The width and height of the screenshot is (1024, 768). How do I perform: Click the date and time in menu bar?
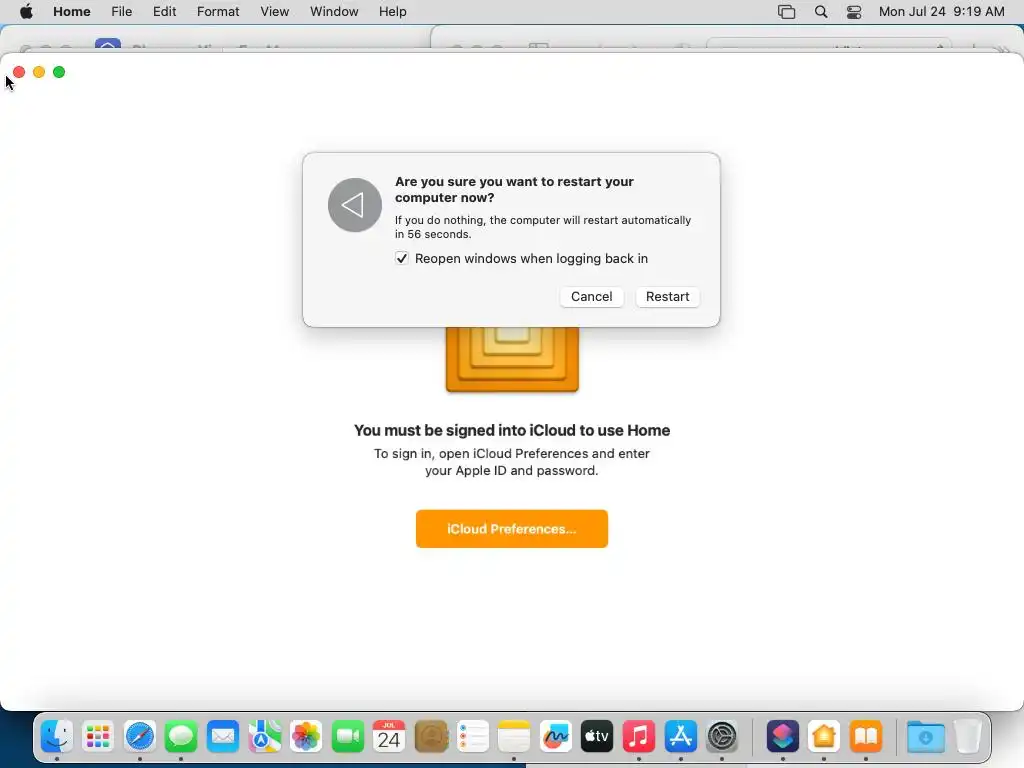click(x=941, y=12)
